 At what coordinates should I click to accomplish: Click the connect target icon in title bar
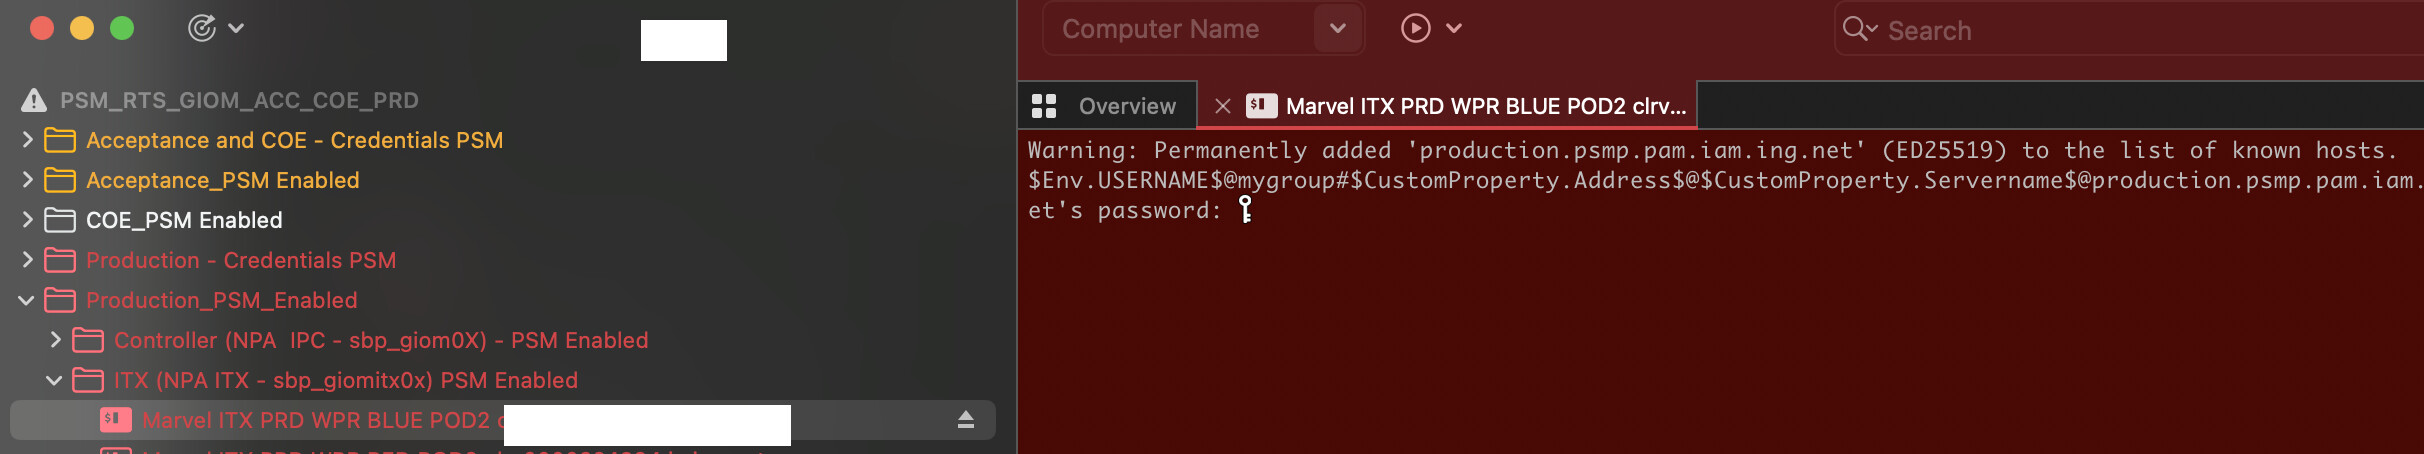coord(202,28)
